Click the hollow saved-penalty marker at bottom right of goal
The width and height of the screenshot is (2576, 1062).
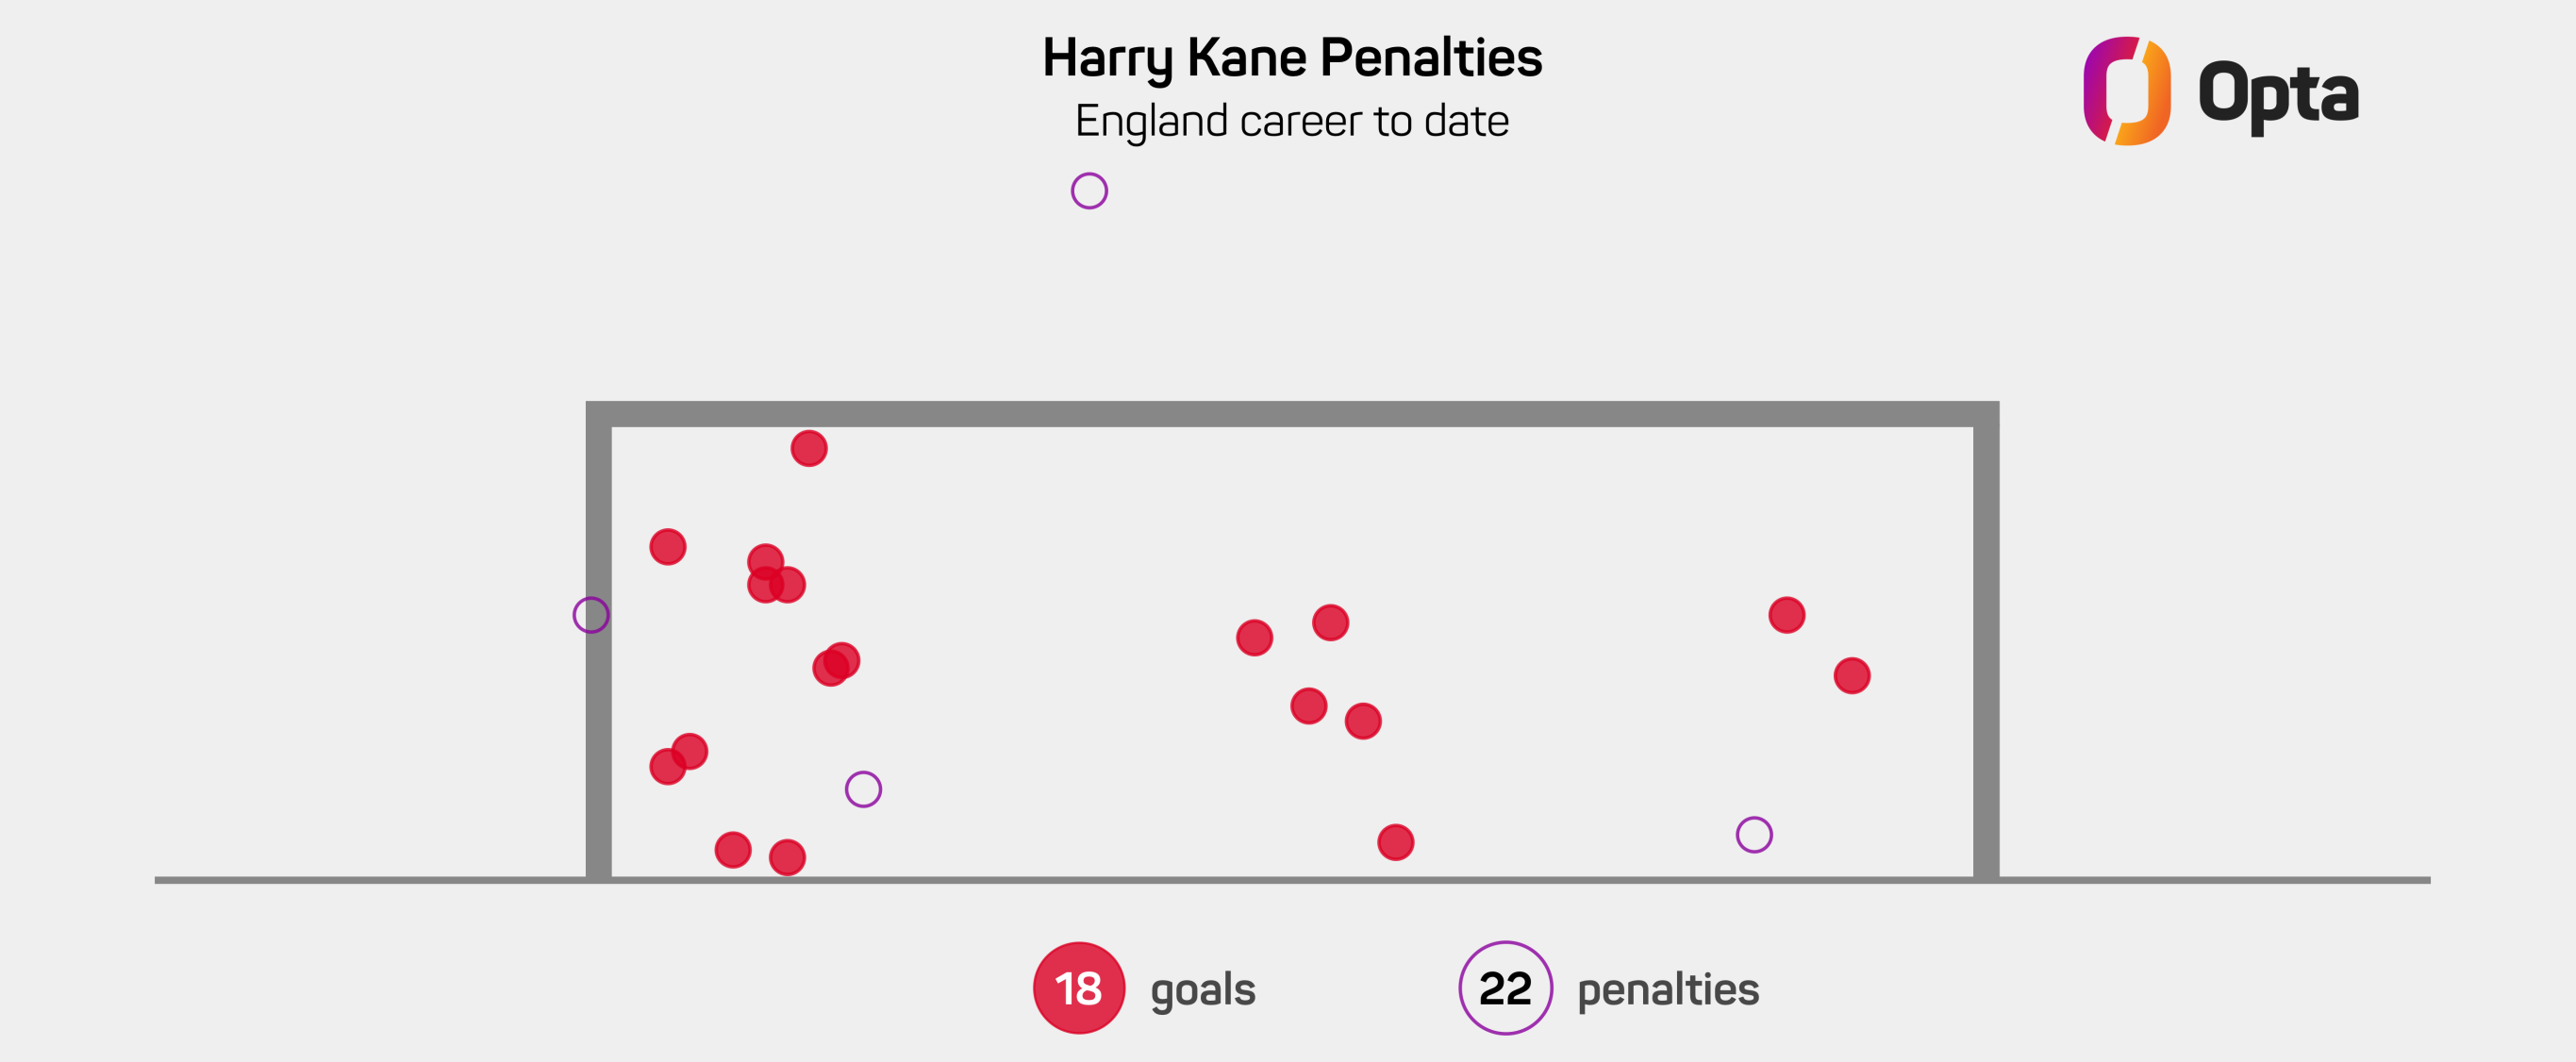pyautogui.click(x=1754, y=835)
